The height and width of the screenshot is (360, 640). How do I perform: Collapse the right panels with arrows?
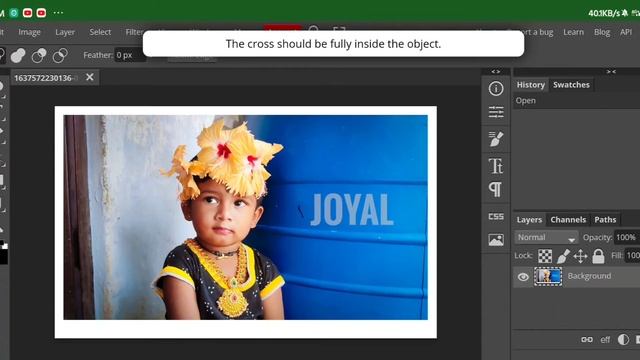[611, 72]
